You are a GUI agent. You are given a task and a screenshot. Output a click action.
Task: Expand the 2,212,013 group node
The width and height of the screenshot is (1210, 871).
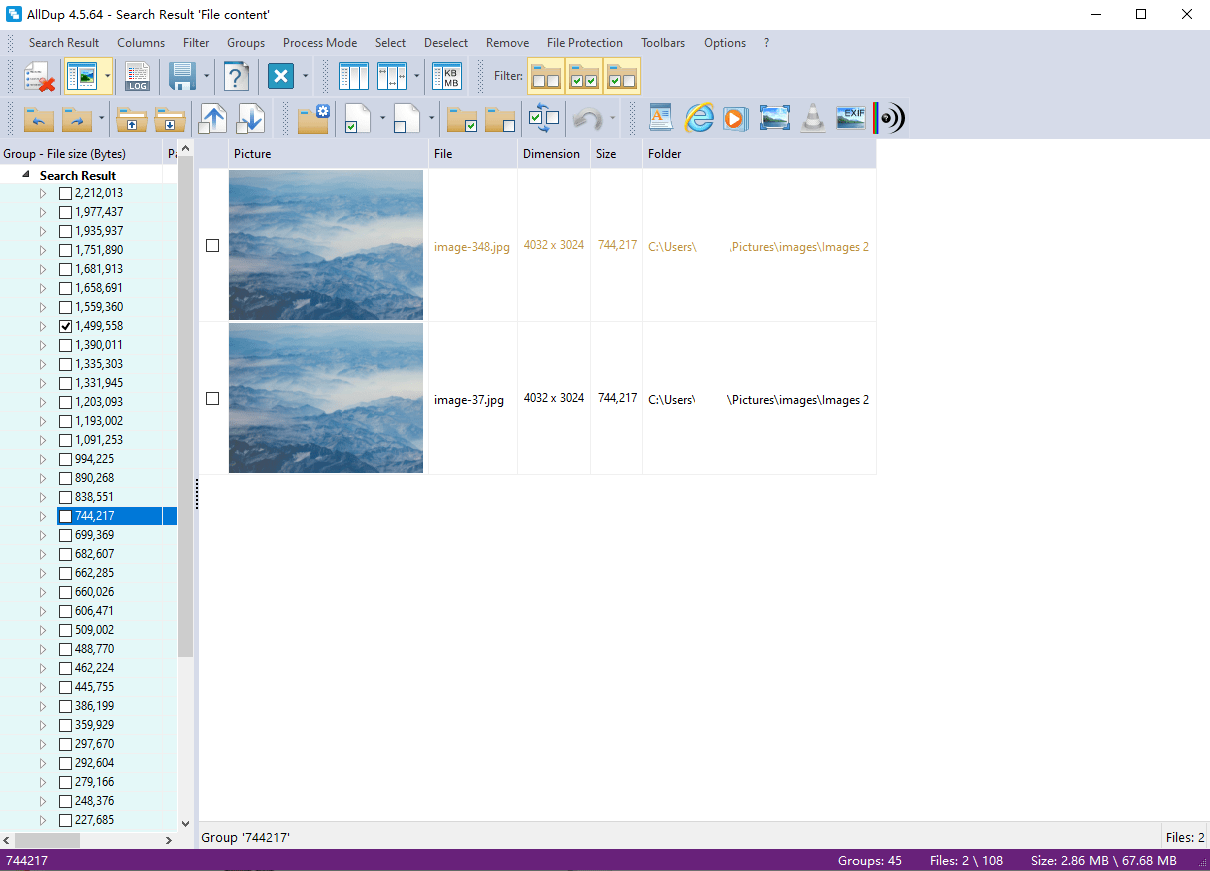coord(42,193)
